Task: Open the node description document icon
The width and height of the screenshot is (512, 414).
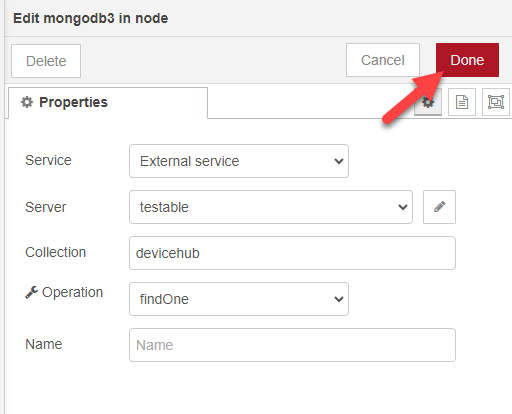Action: coord(462,102)
